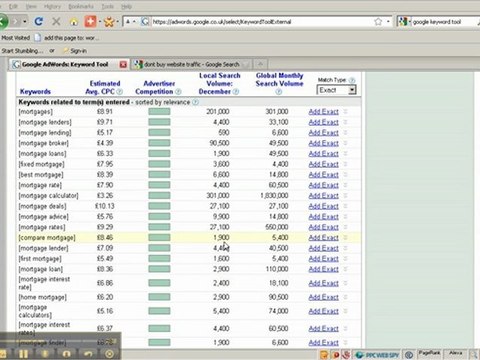This screenshot has height=360, width=480.
Task: Pause the video using the overlay pause button
Action: click(23, 354)
